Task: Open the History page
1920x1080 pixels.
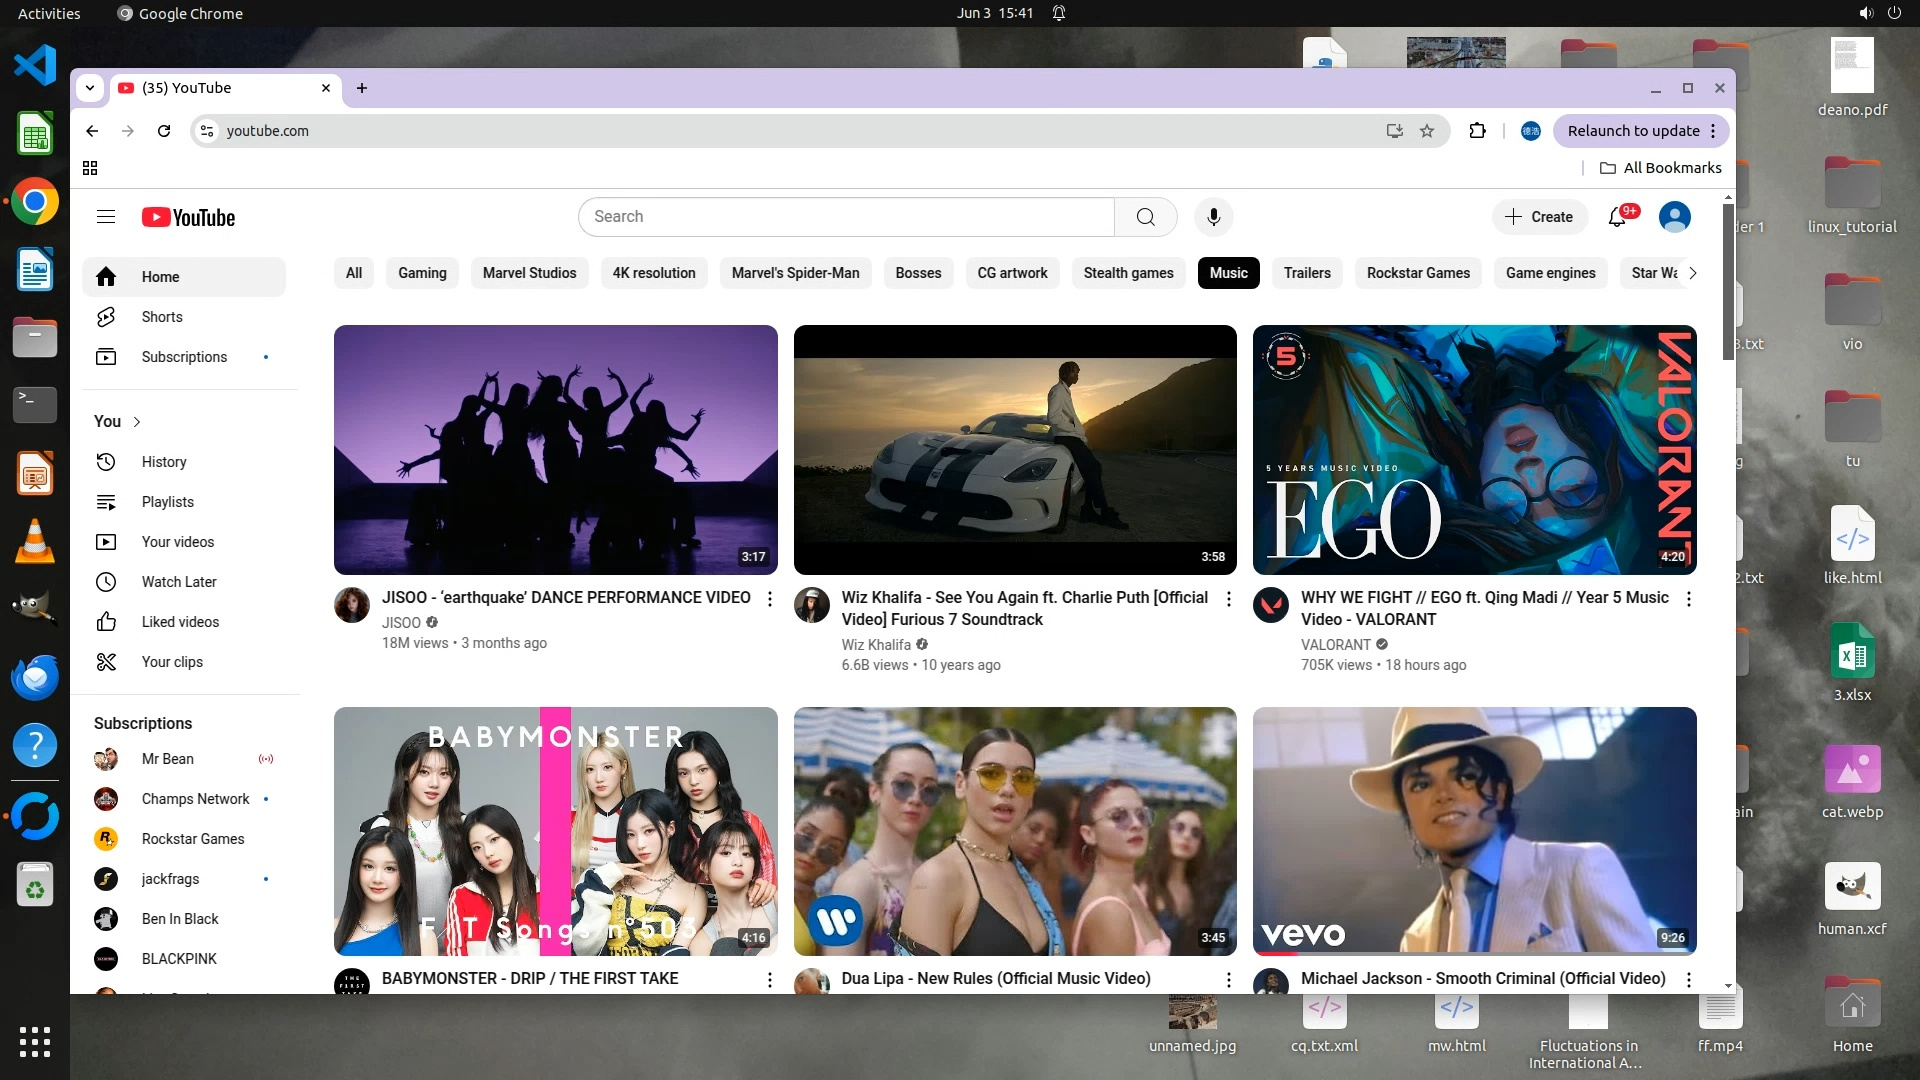Action: point(164,462)
